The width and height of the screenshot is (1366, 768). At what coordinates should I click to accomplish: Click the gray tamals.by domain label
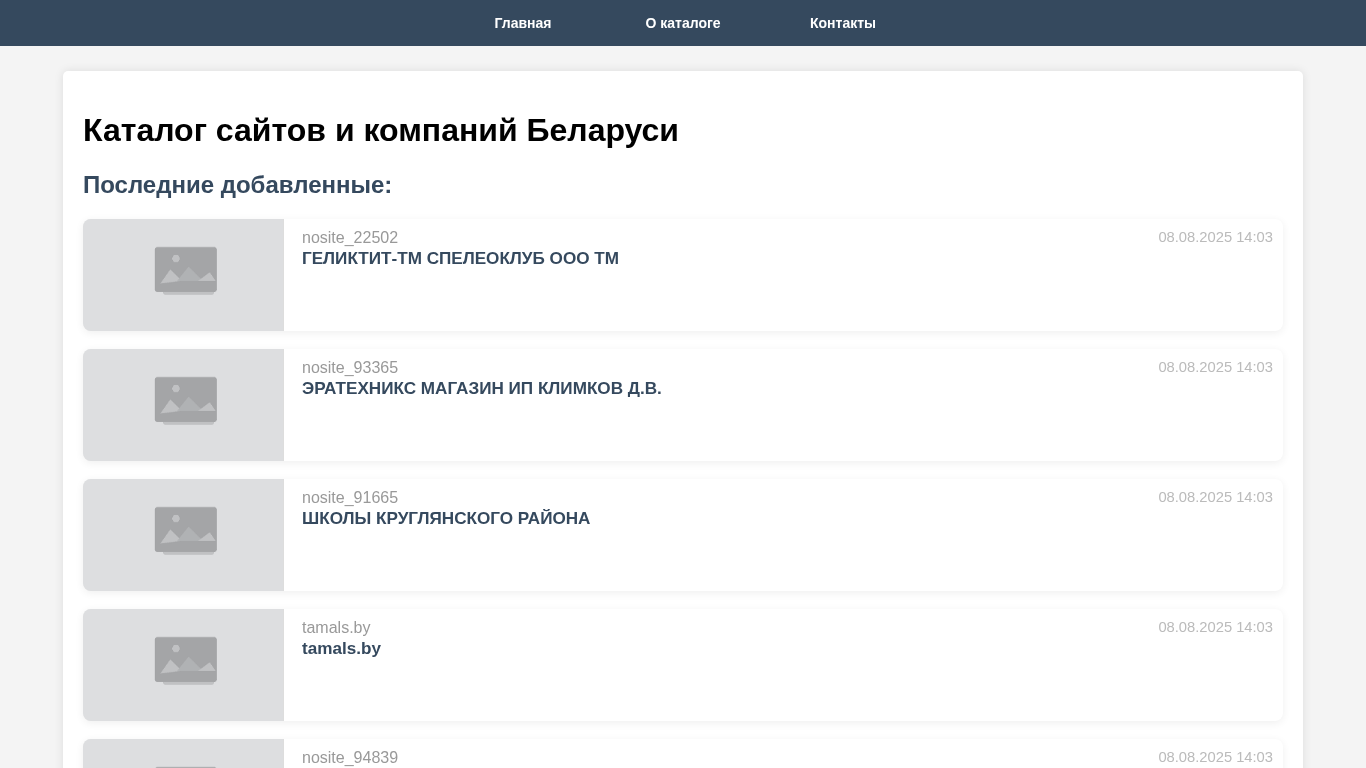pos(336,628)
